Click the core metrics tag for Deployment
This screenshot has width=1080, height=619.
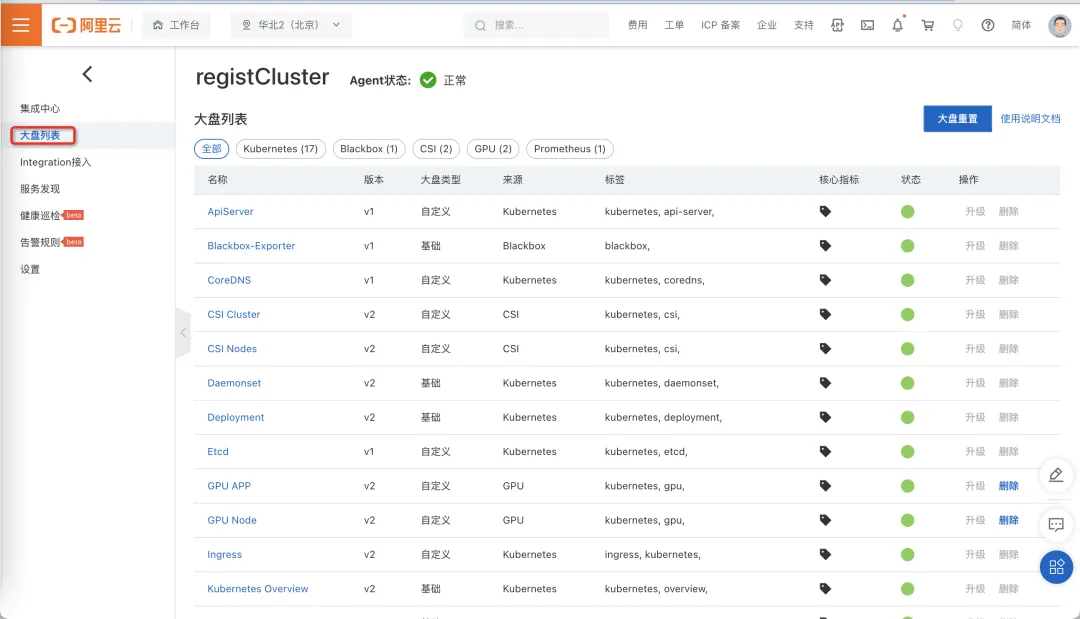(x=825, y=417)
